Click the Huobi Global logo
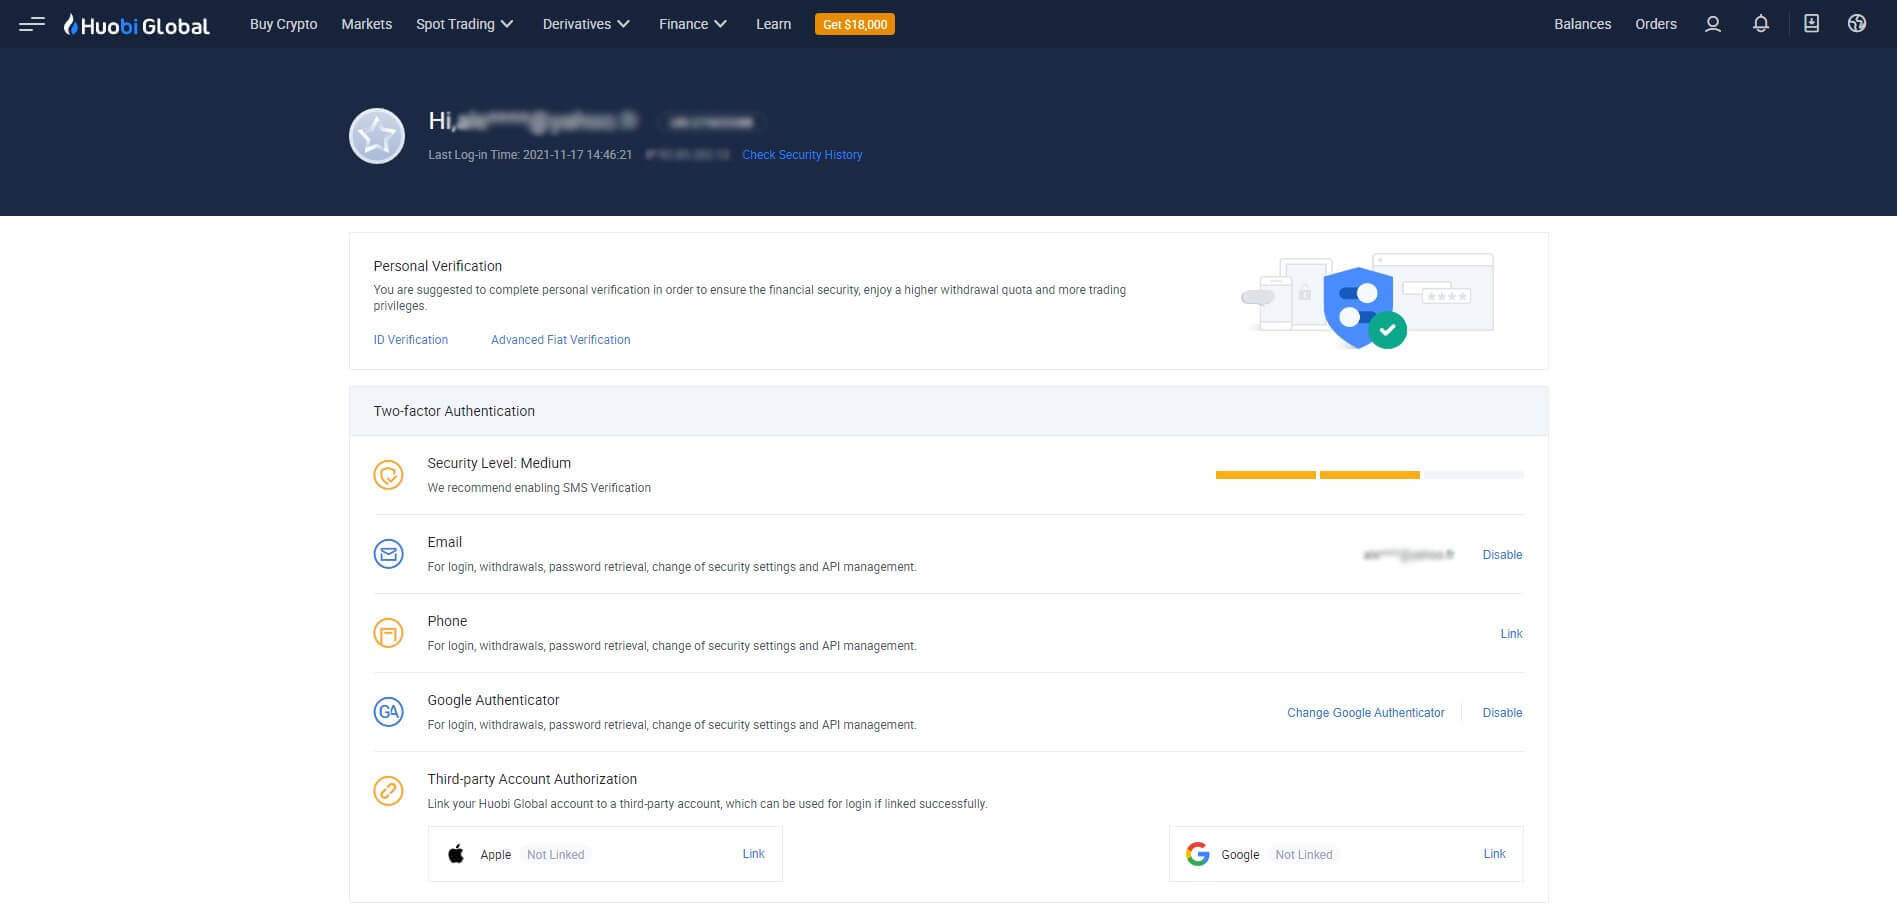This screenshot has height=913, width=1897. pyautogui.click(x=137, y=25)
